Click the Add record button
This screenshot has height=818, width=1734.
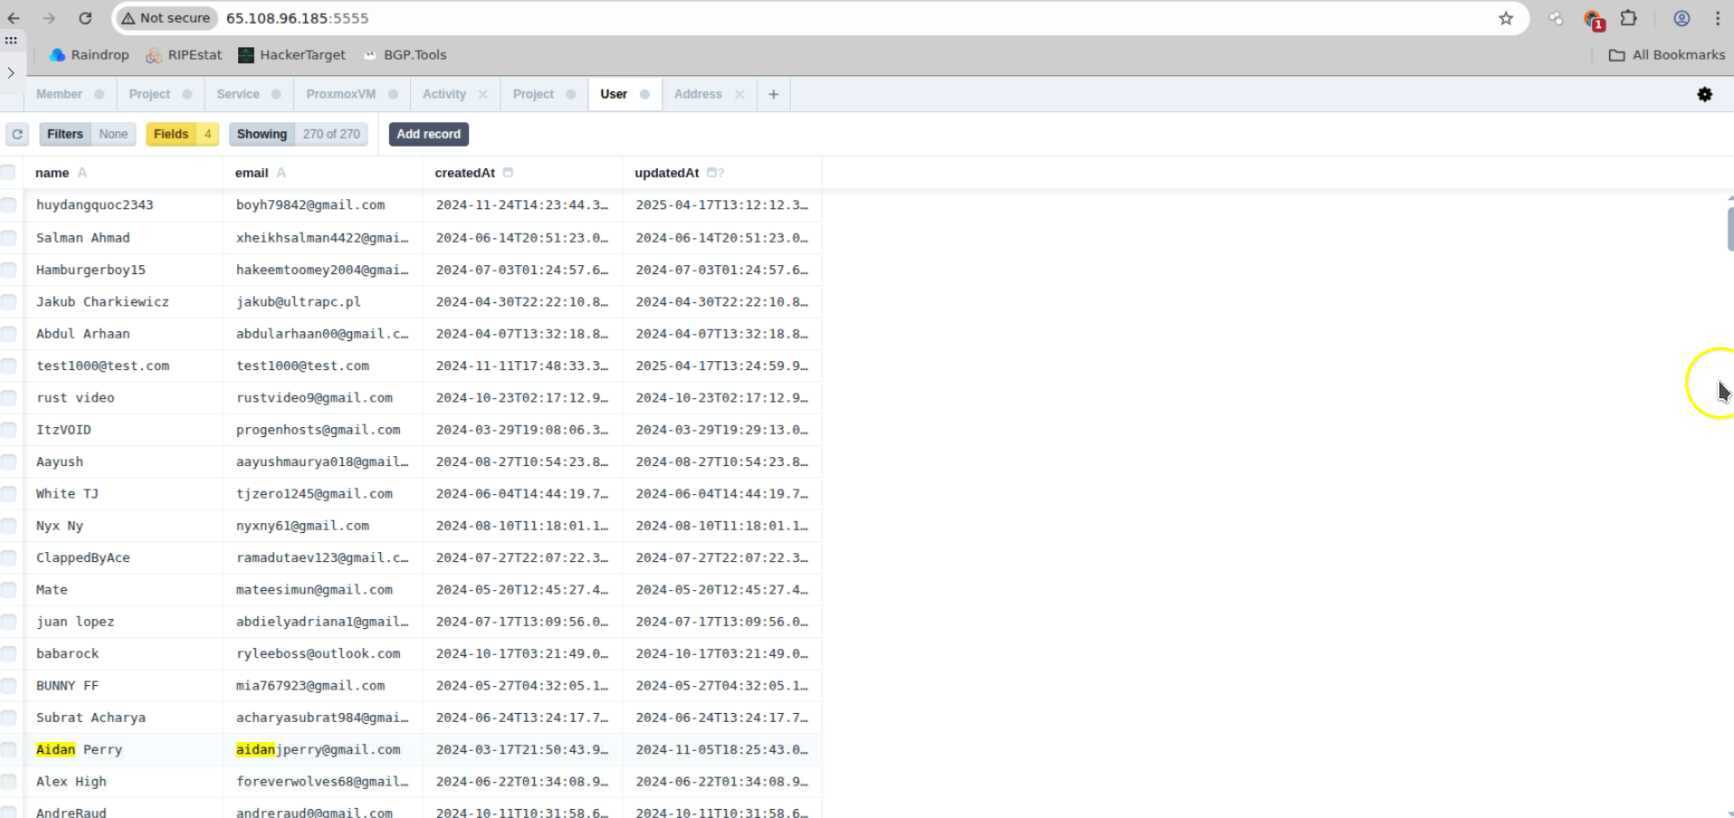pyautogui.click(x=428, y=134)
